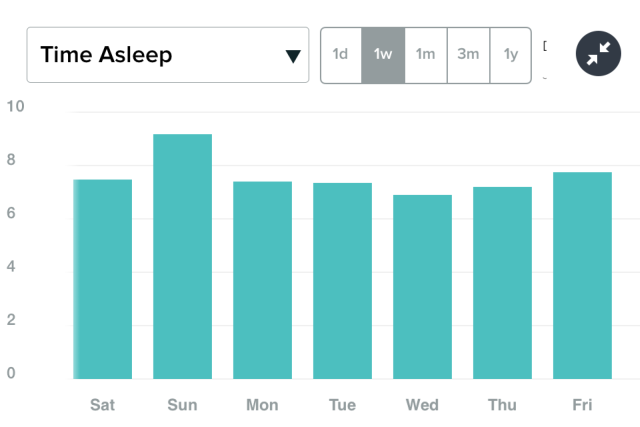
Task: Click the Saturday sleep bar
Action: pos(103,279)
